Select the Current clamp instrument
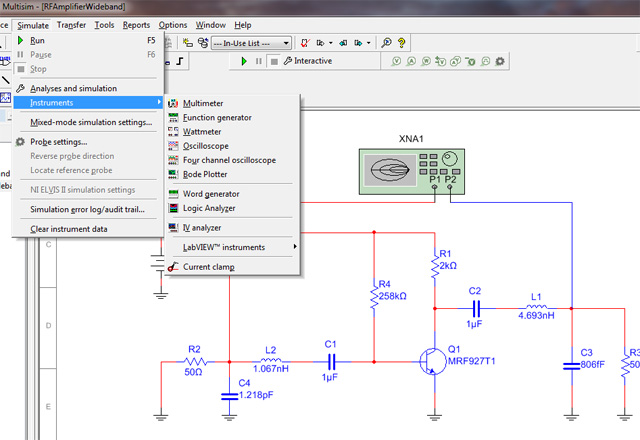640x440 pixels. pos(232,267)
